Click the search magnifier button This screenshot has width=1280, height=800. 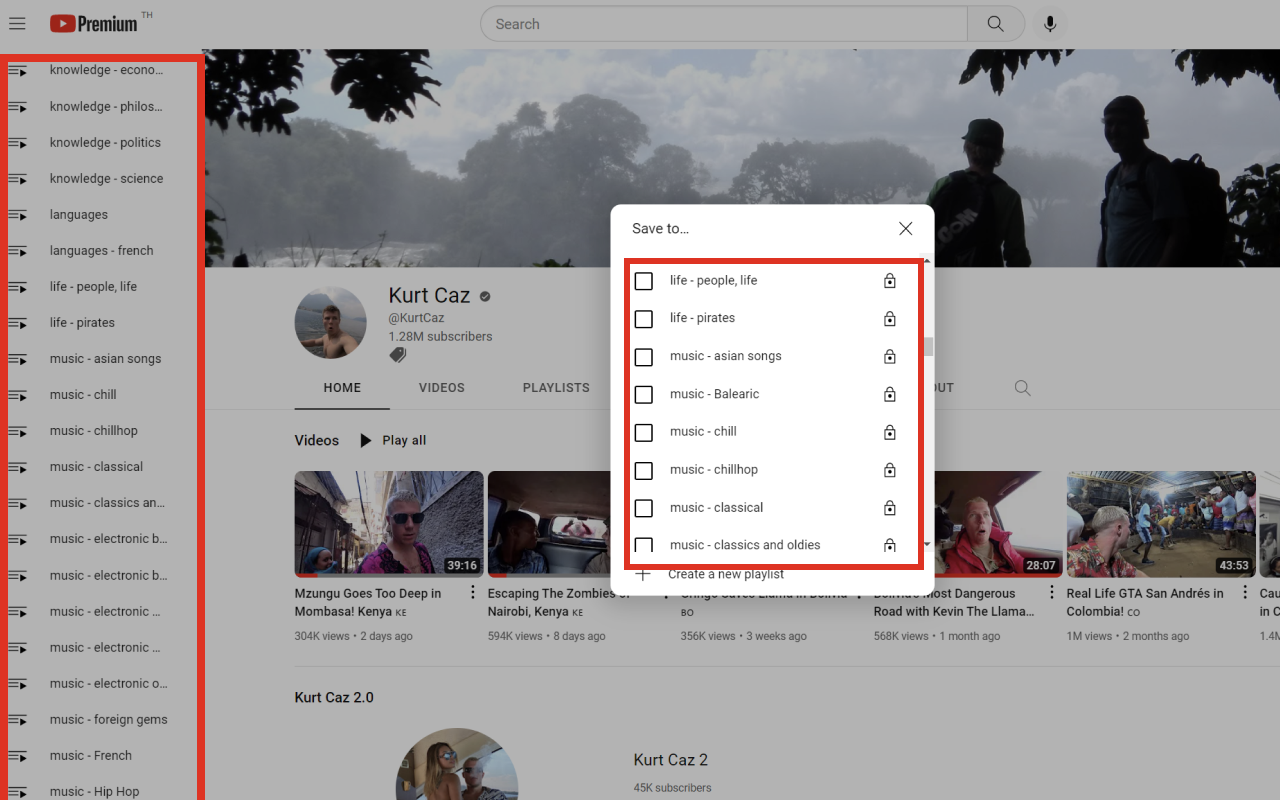point(996,24)
